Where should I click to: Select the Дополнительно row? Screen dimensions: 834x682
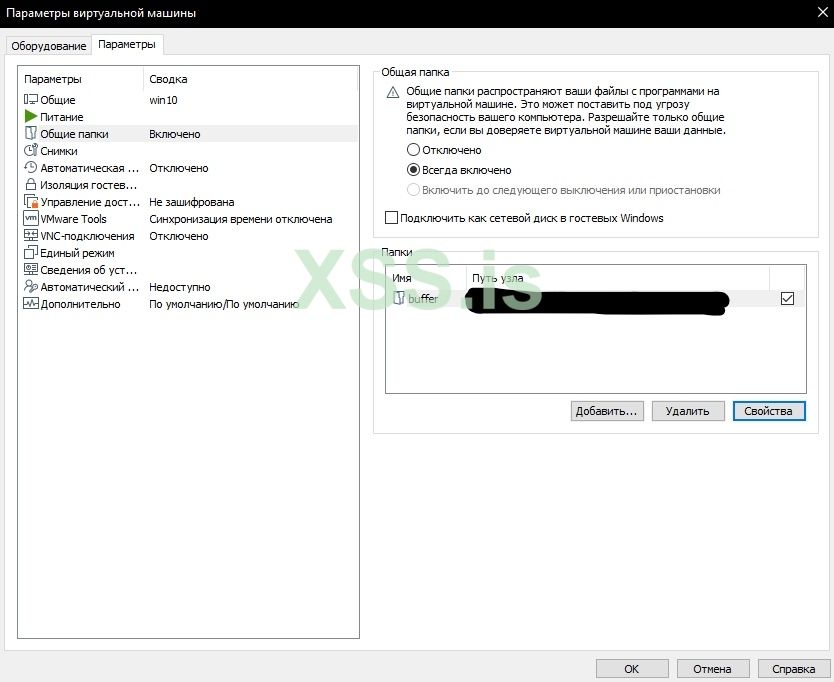point(188,304)
